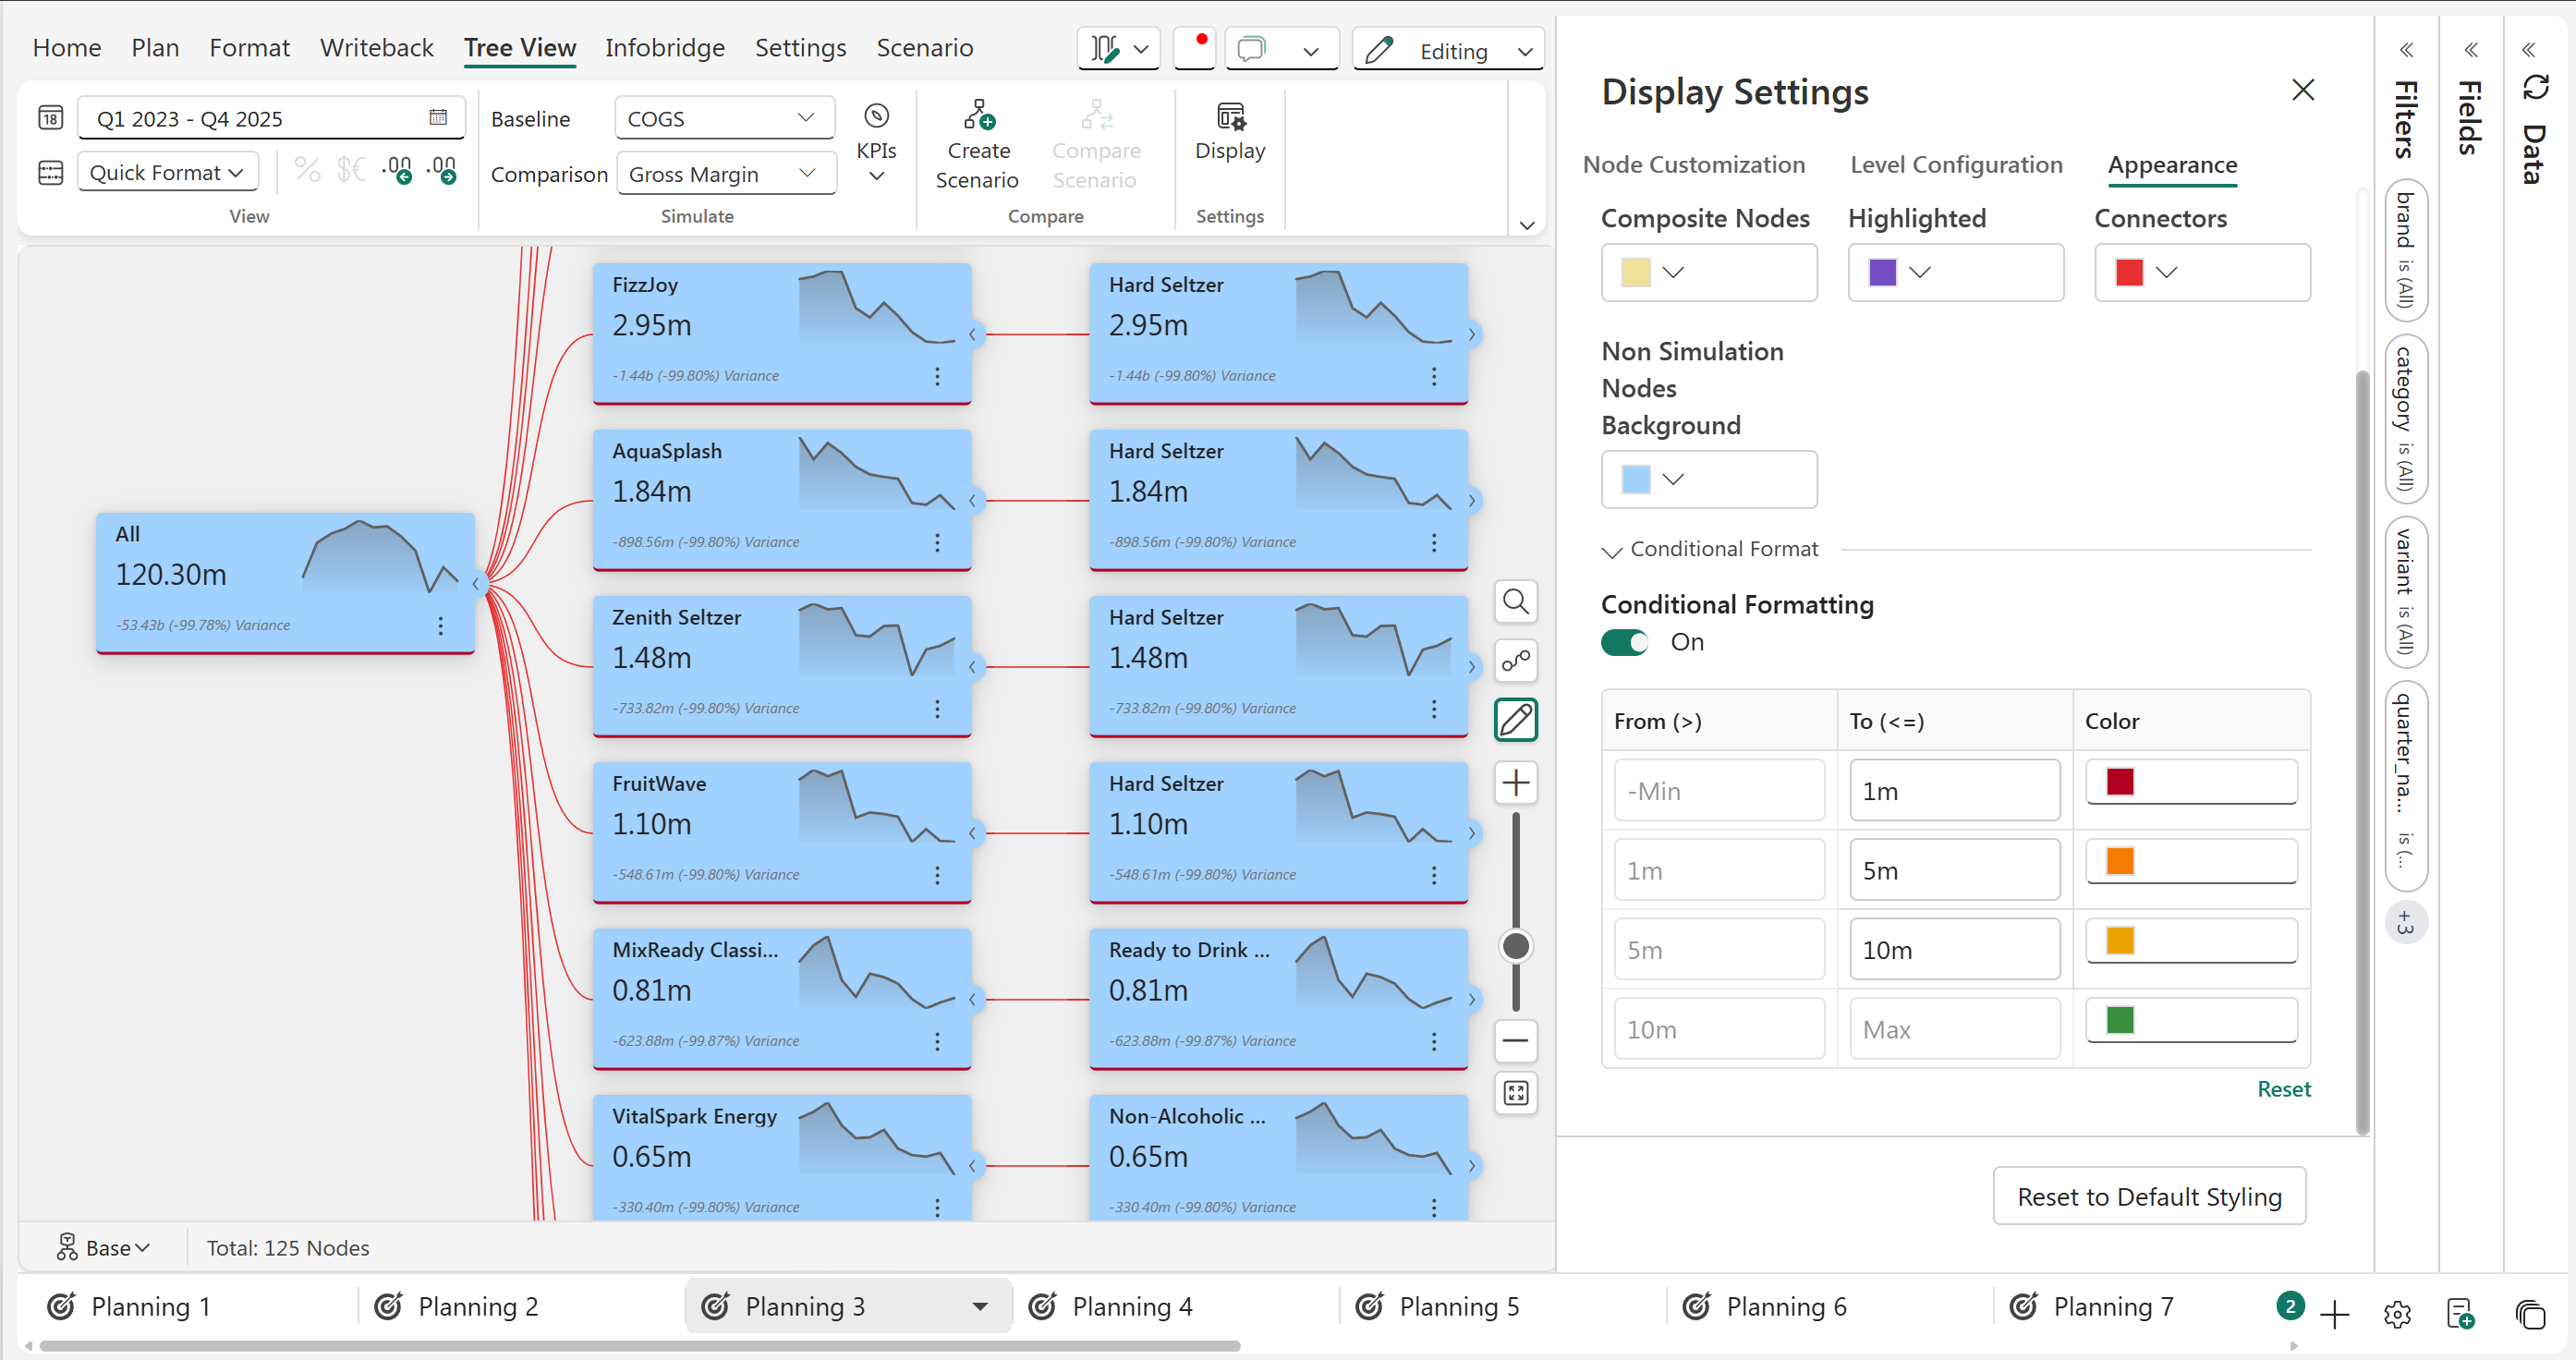Collapse children of the All node
This screenshot has width=2576, height=1360.
point(477,583)
